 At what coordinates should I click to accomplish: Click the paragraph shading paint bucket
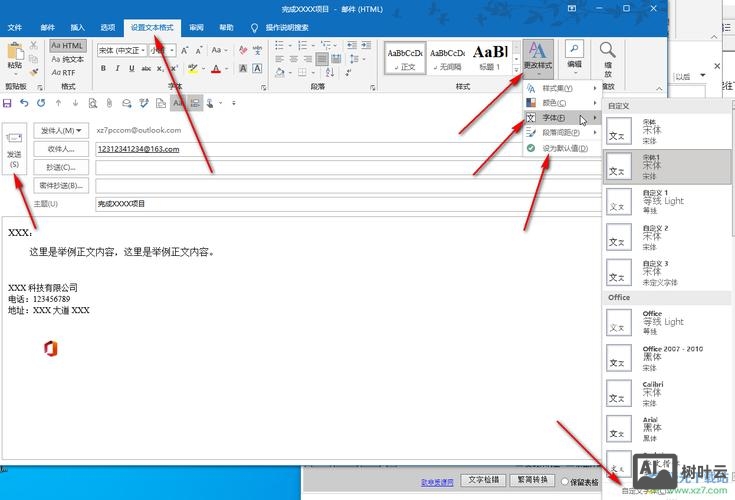click(280, 72)
